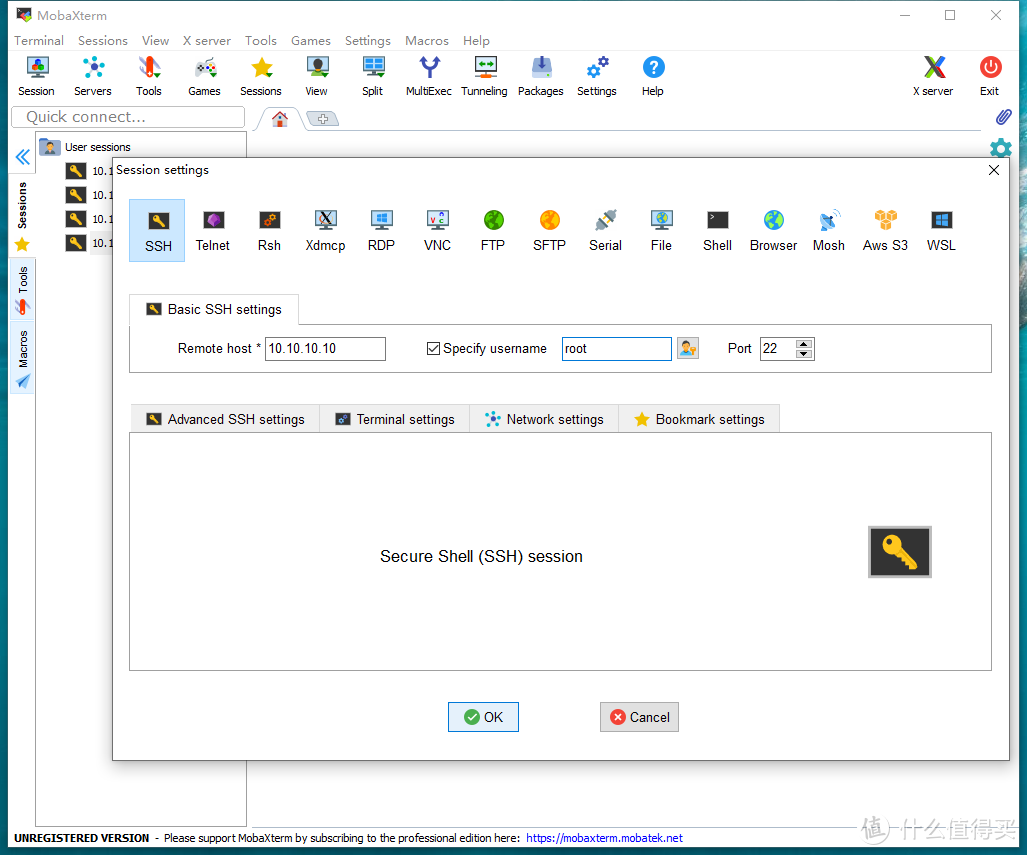Click the Quick connect search box
The height and width of the screenshot is (855, 1027).
128,117
